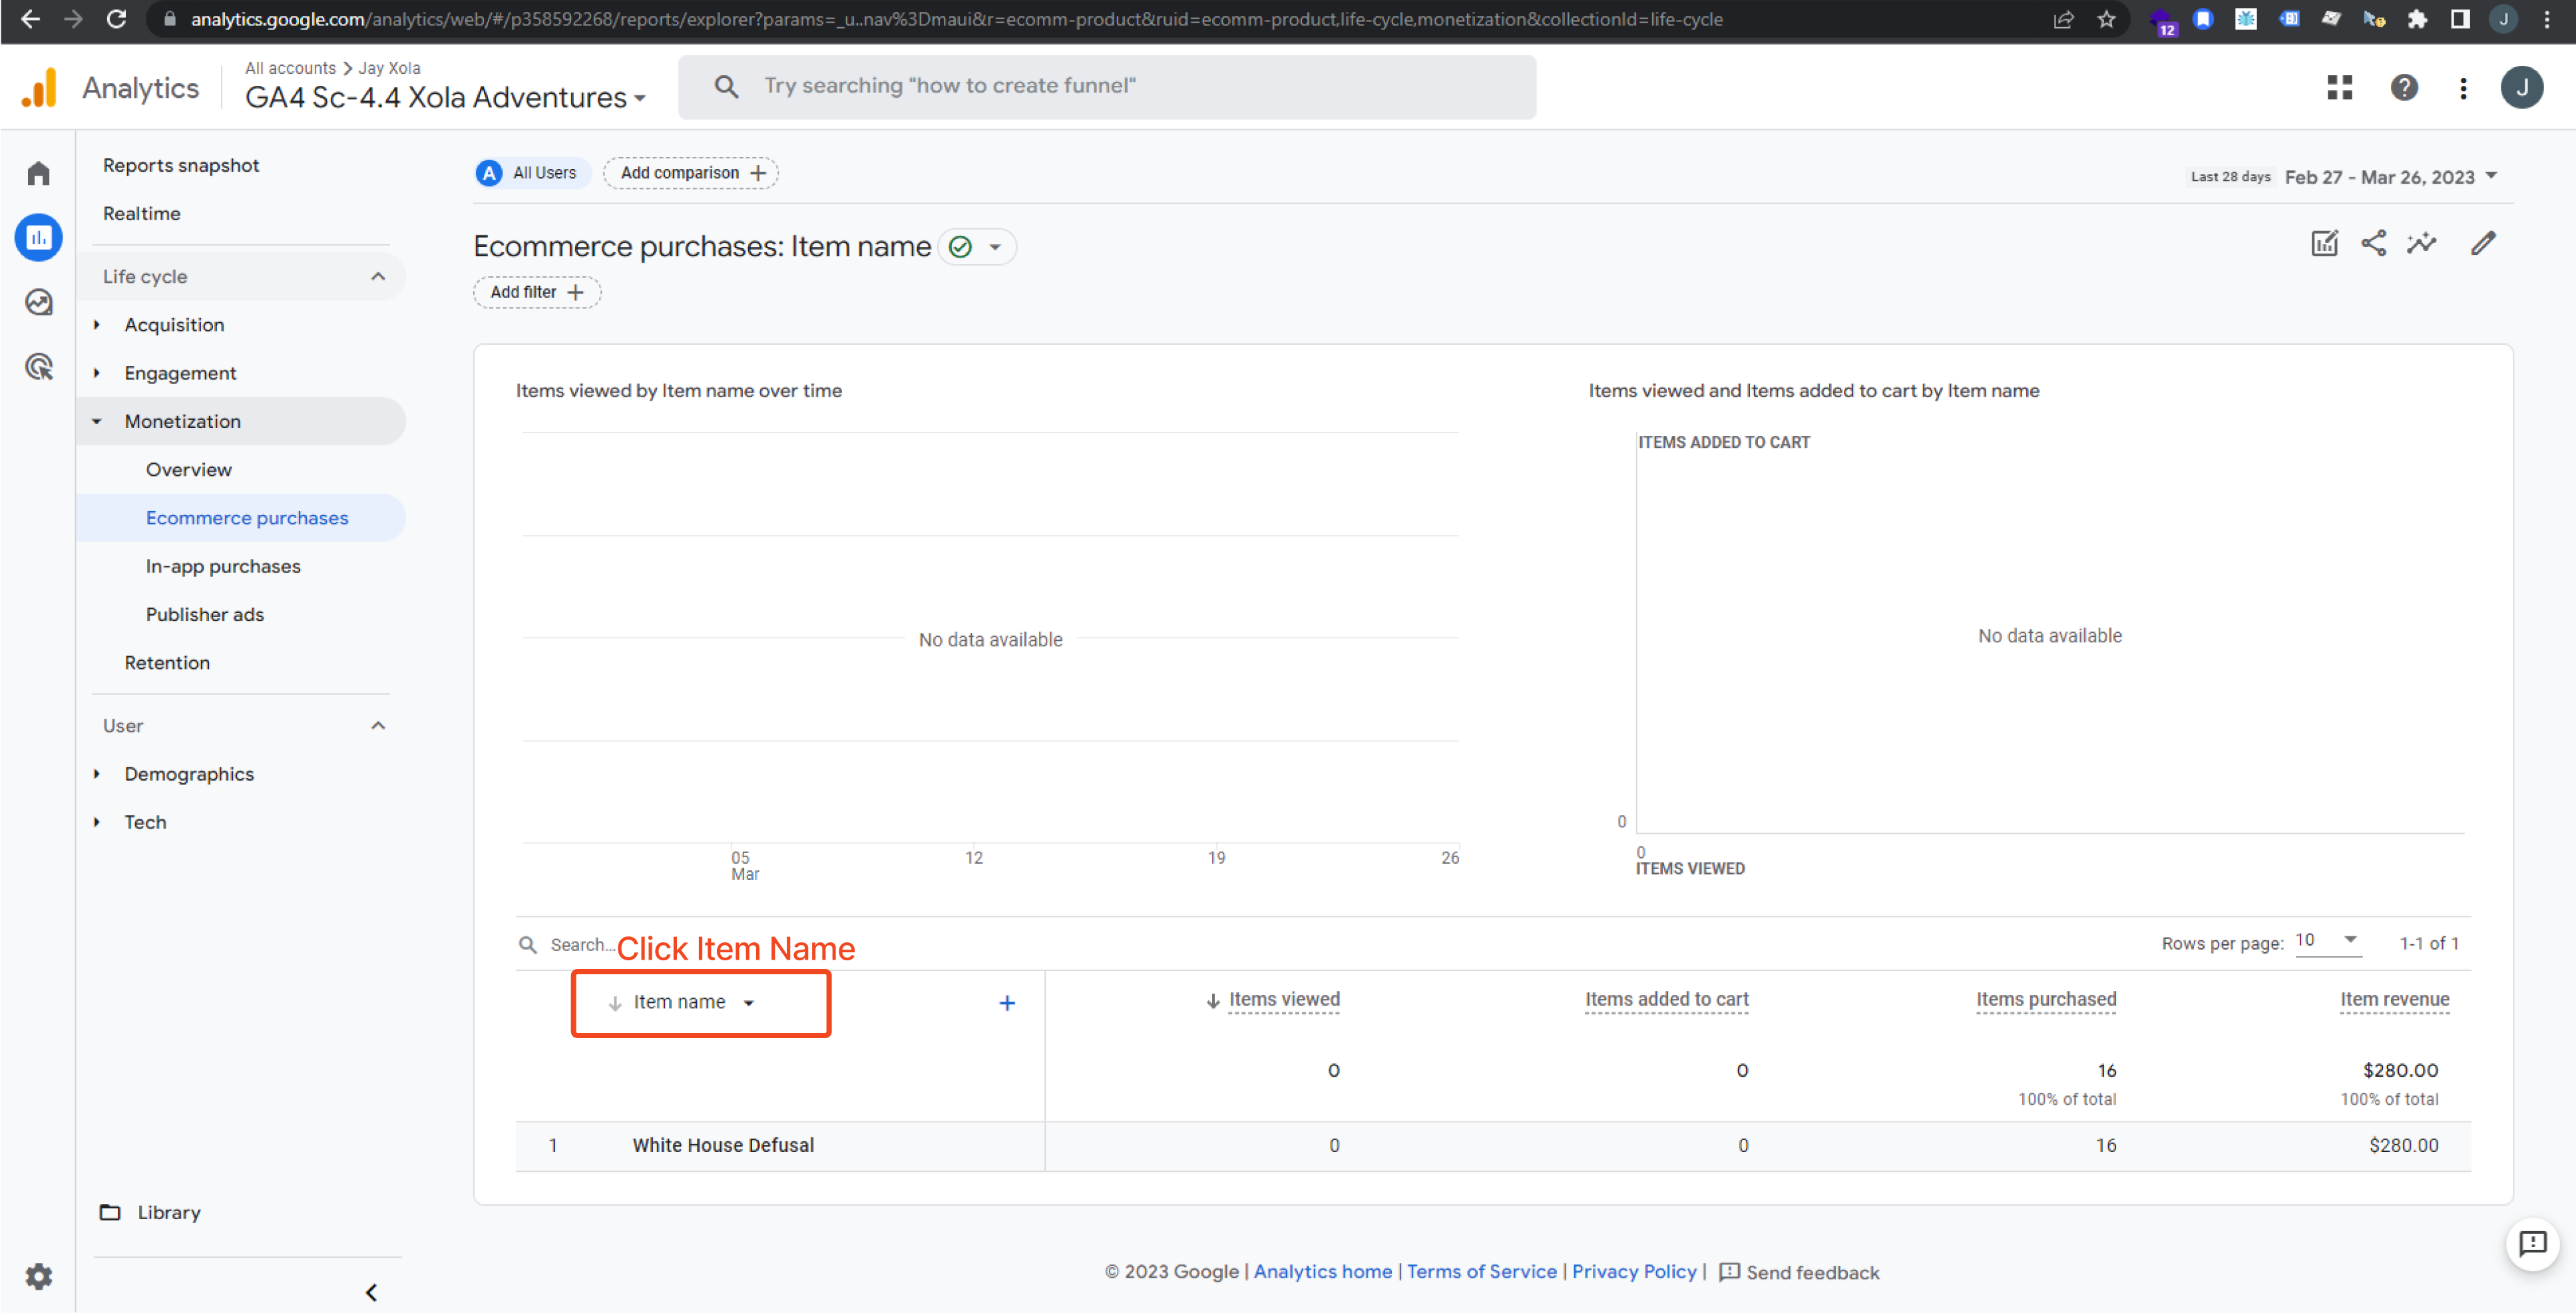Sort by Items purchased column
Screen dimensions: 2576x1313
[x=2046, y=999]
